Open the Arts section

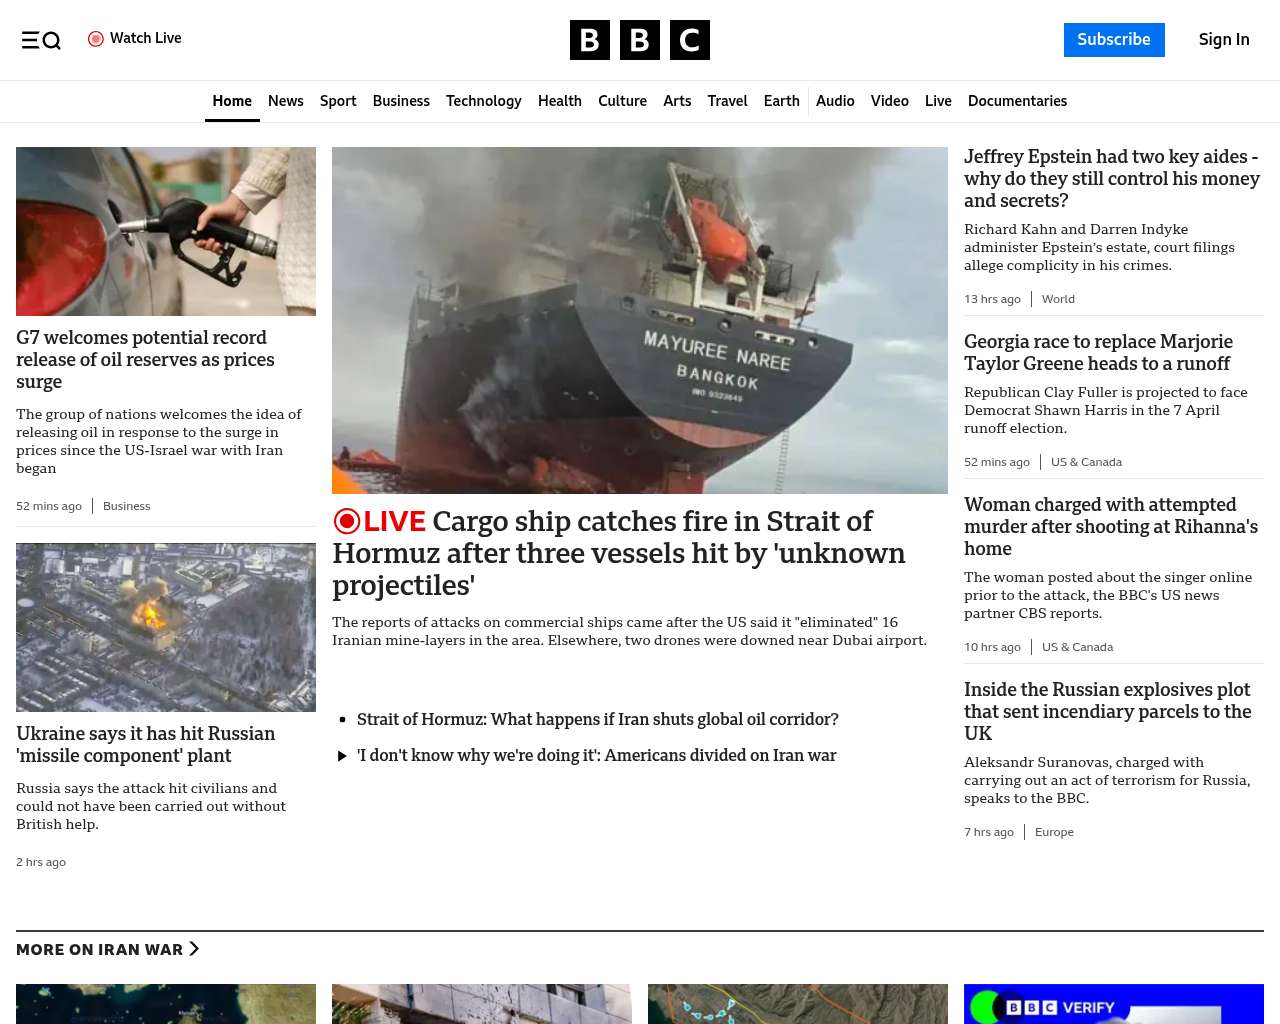677,101
